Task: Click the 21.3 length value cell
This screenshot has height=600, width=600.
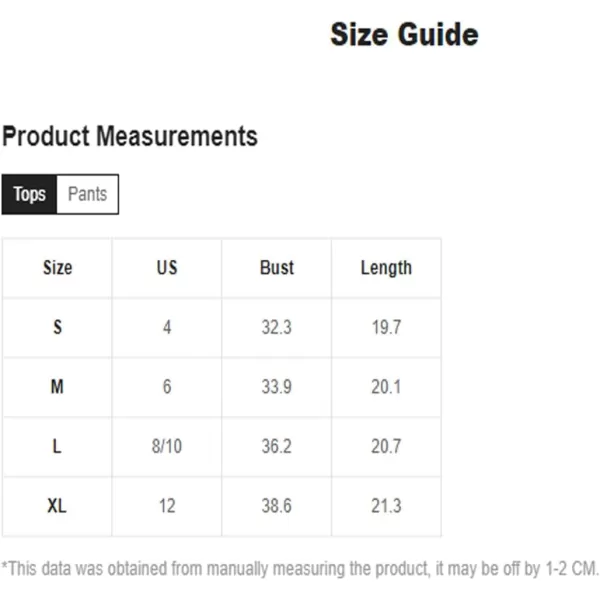Action: (x=386, y=506)
